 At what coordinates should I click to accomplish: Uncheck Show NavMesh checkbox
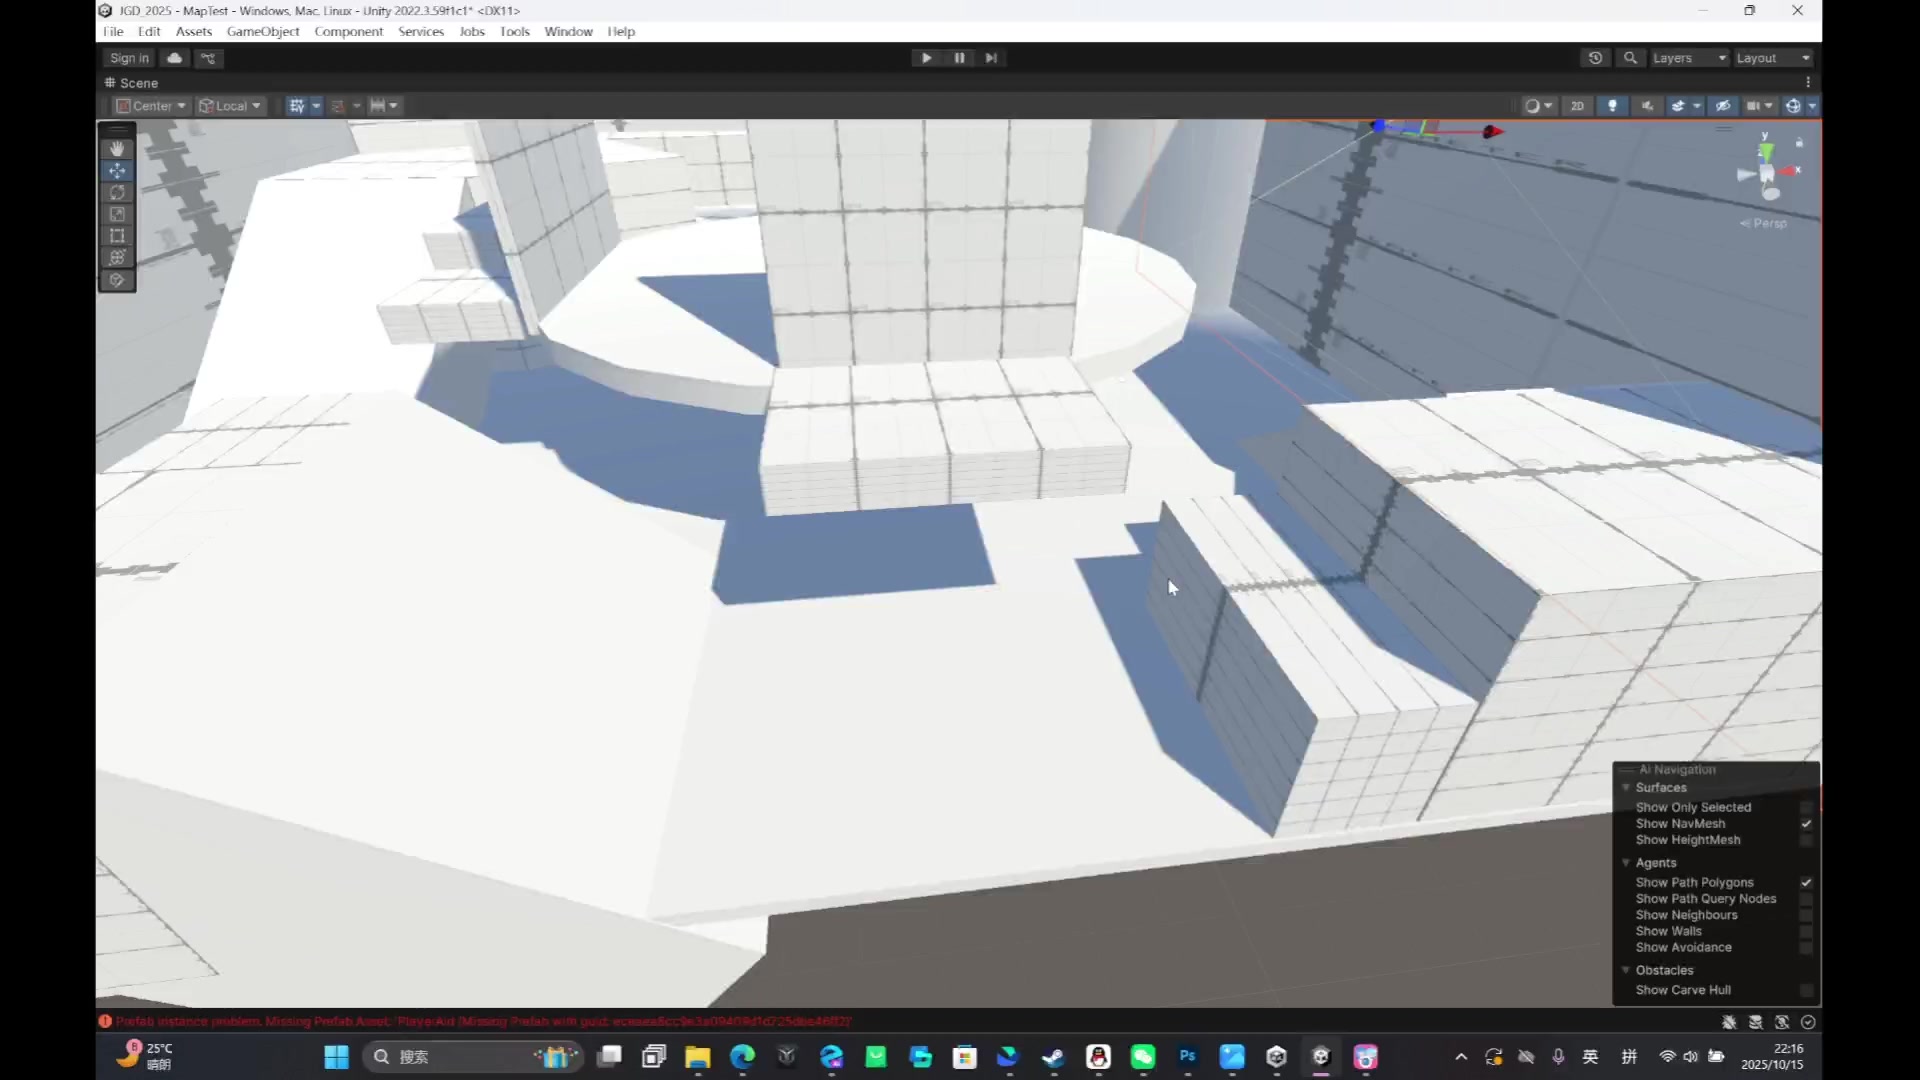point(1806,824)
